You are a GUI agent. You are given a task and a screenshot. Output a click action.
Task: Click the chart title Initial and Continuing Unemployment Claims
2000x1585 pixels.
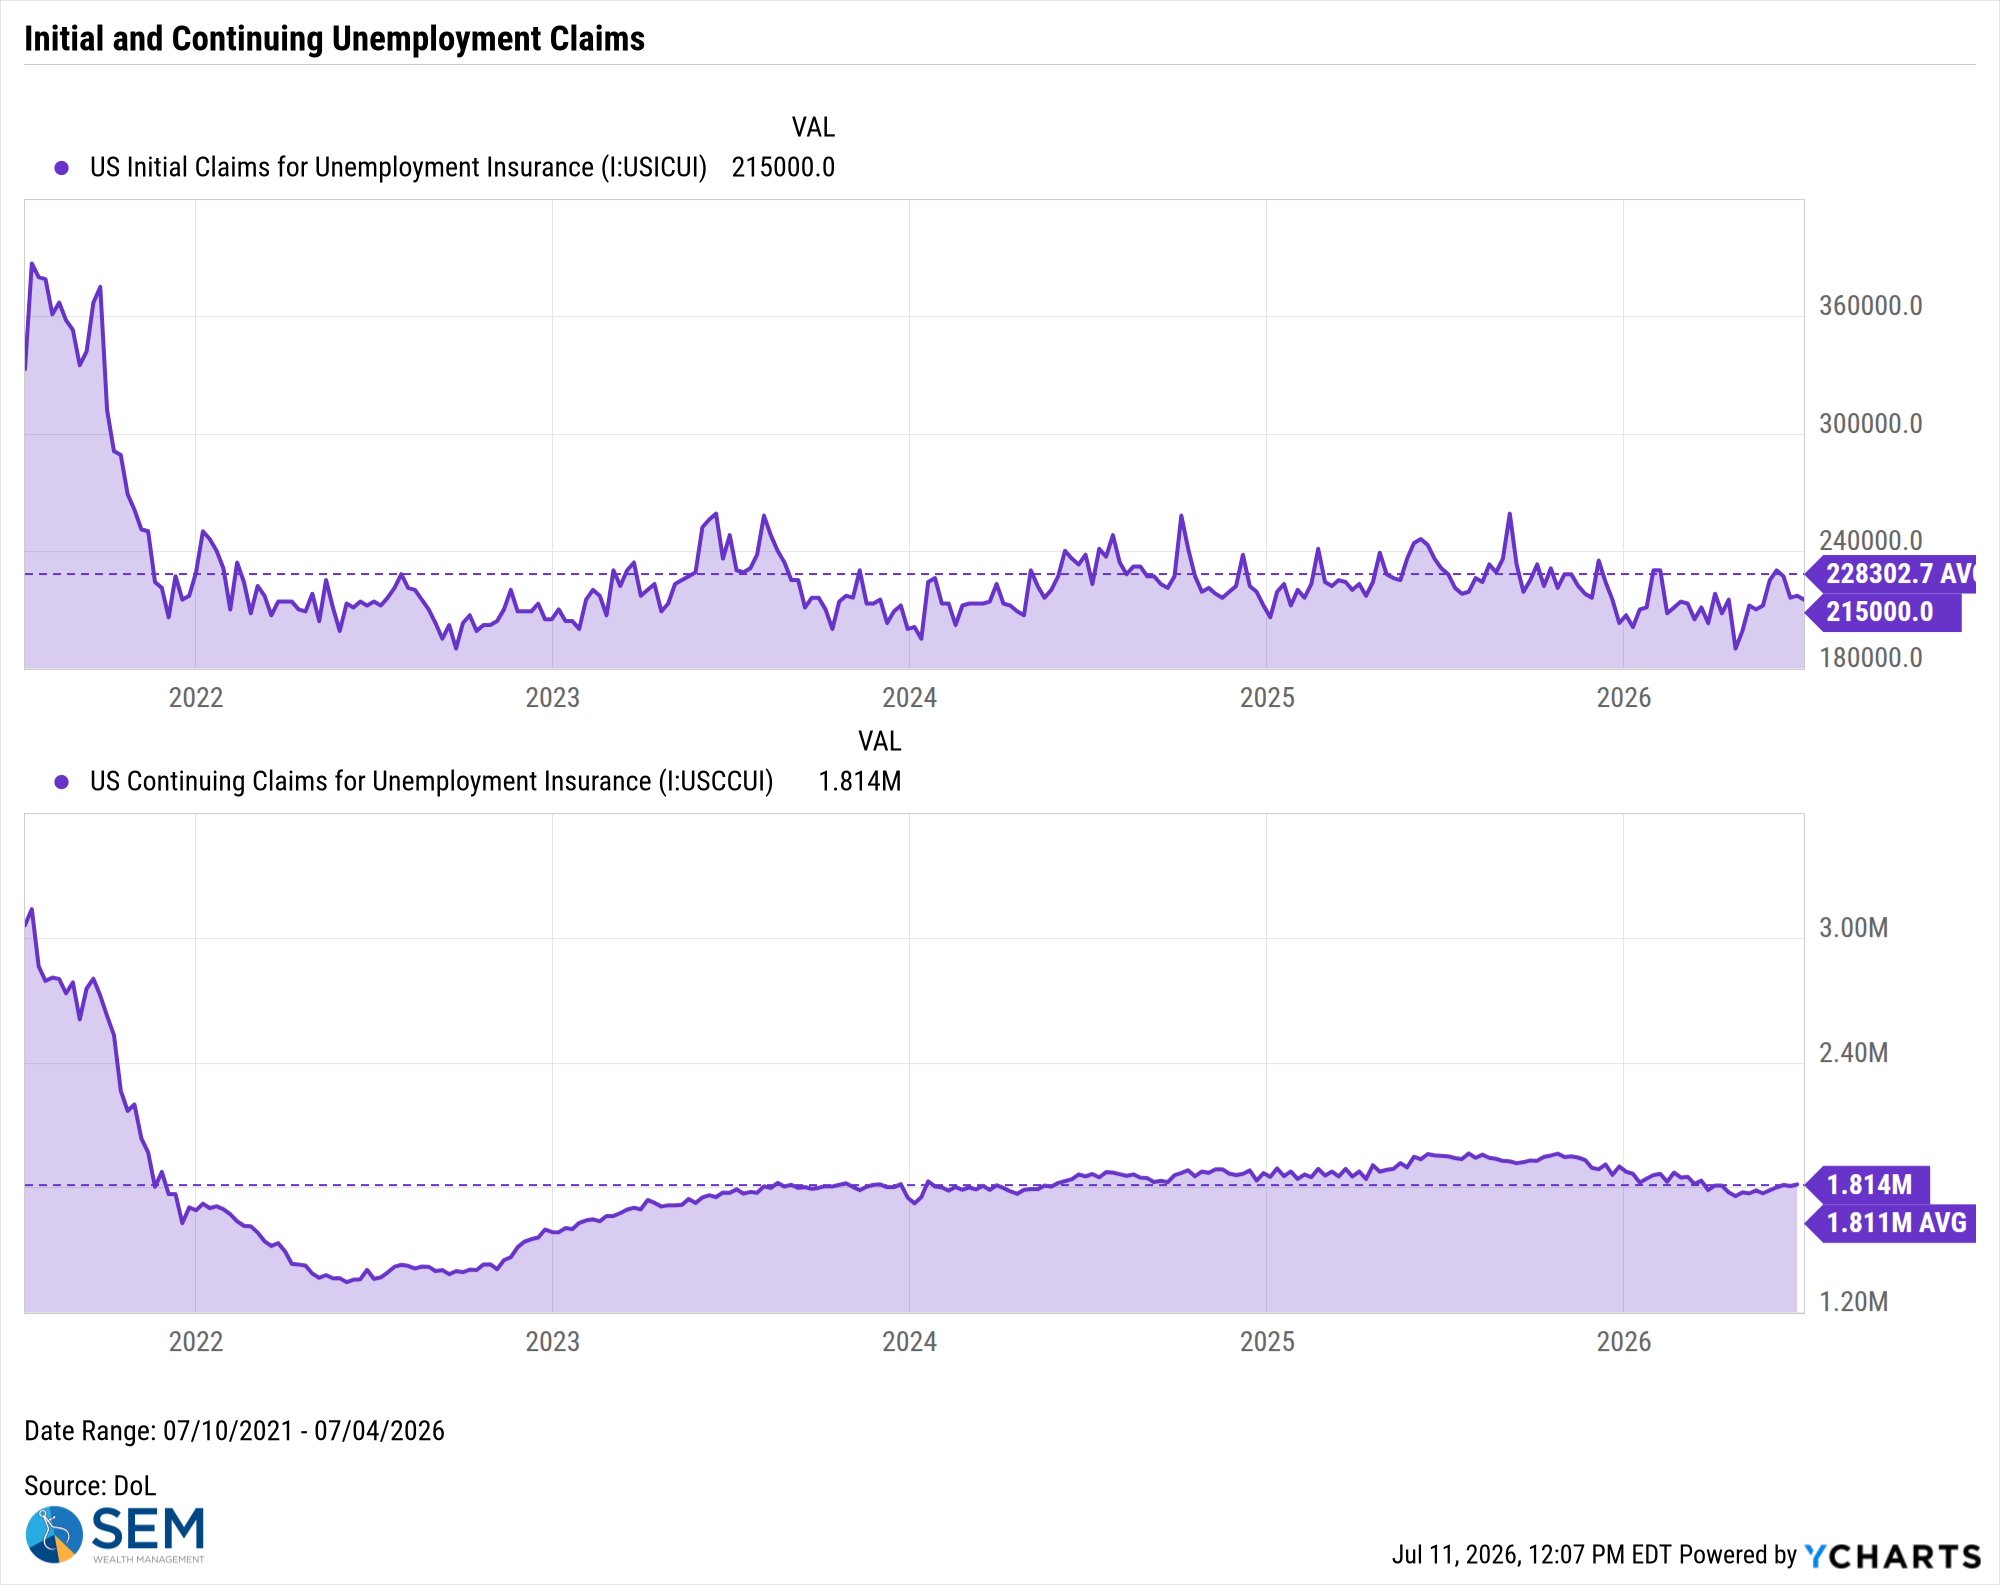click(334, 38)
